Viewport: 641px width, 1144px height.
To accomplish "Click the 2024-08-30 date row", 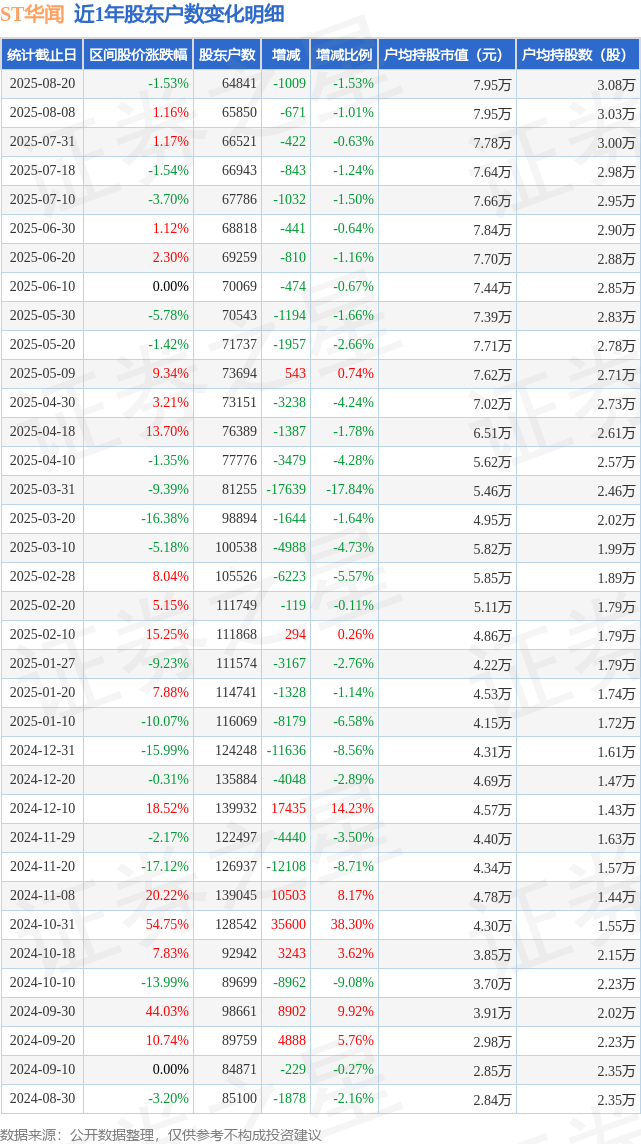I will (42, 1099).
